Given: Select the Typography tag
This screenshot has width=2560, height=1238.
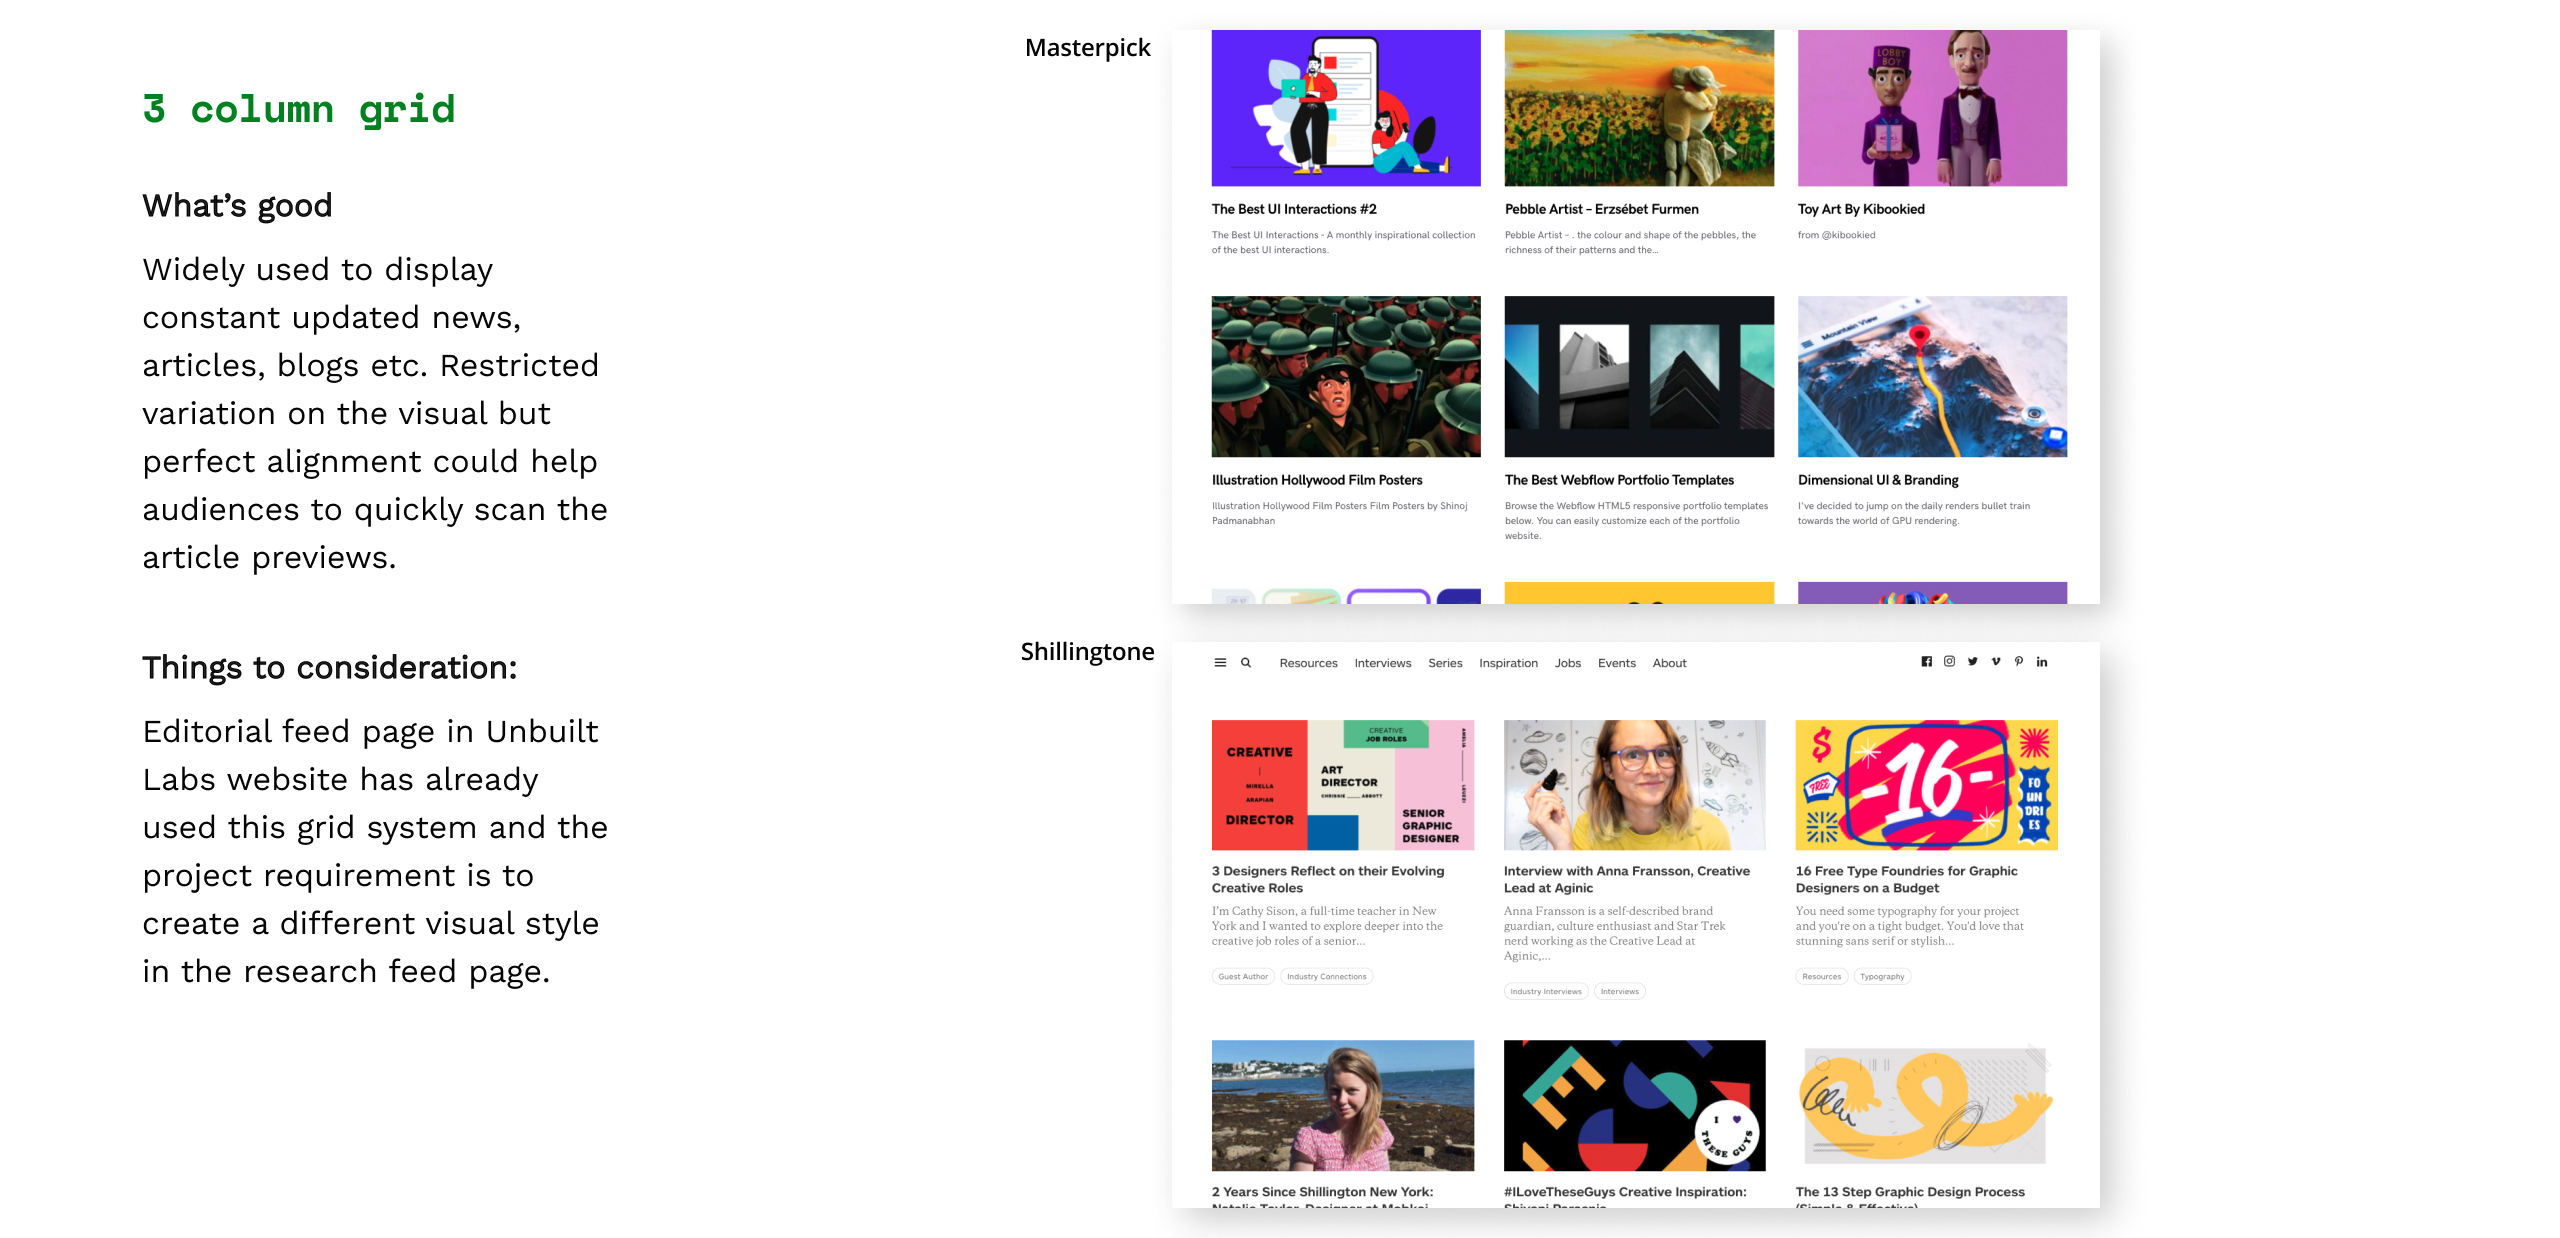Looking at the screenshot, I should 1882,977.
